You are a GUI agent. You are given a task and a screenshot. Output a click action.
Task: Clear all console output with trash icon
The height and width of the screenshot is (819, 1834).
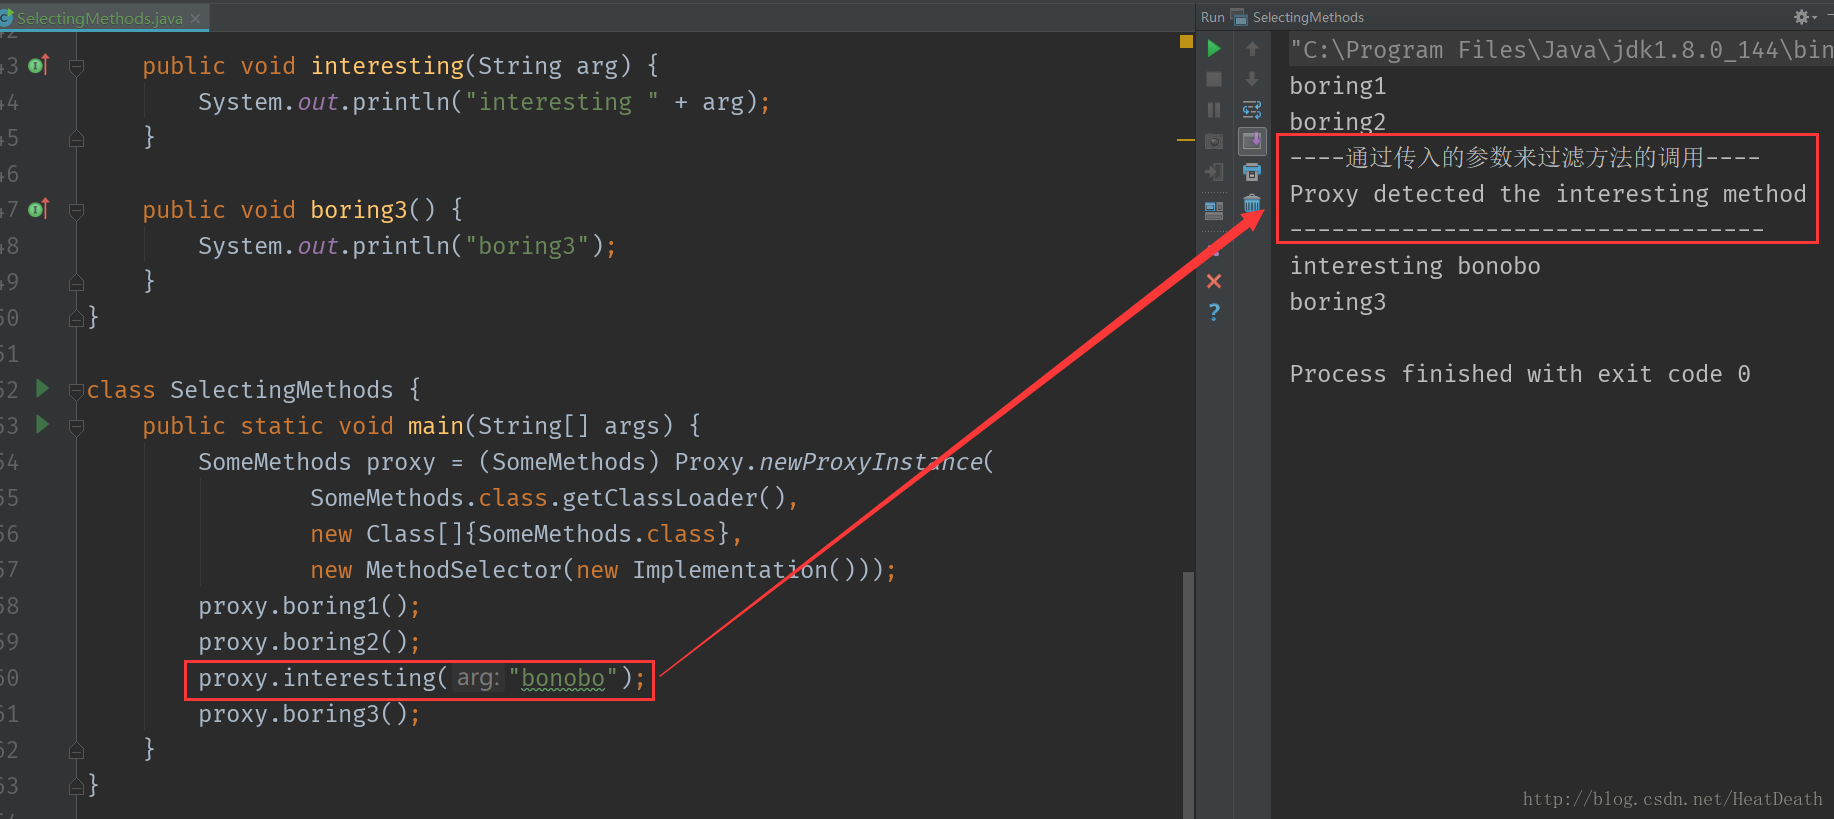tap(1252, 203)
